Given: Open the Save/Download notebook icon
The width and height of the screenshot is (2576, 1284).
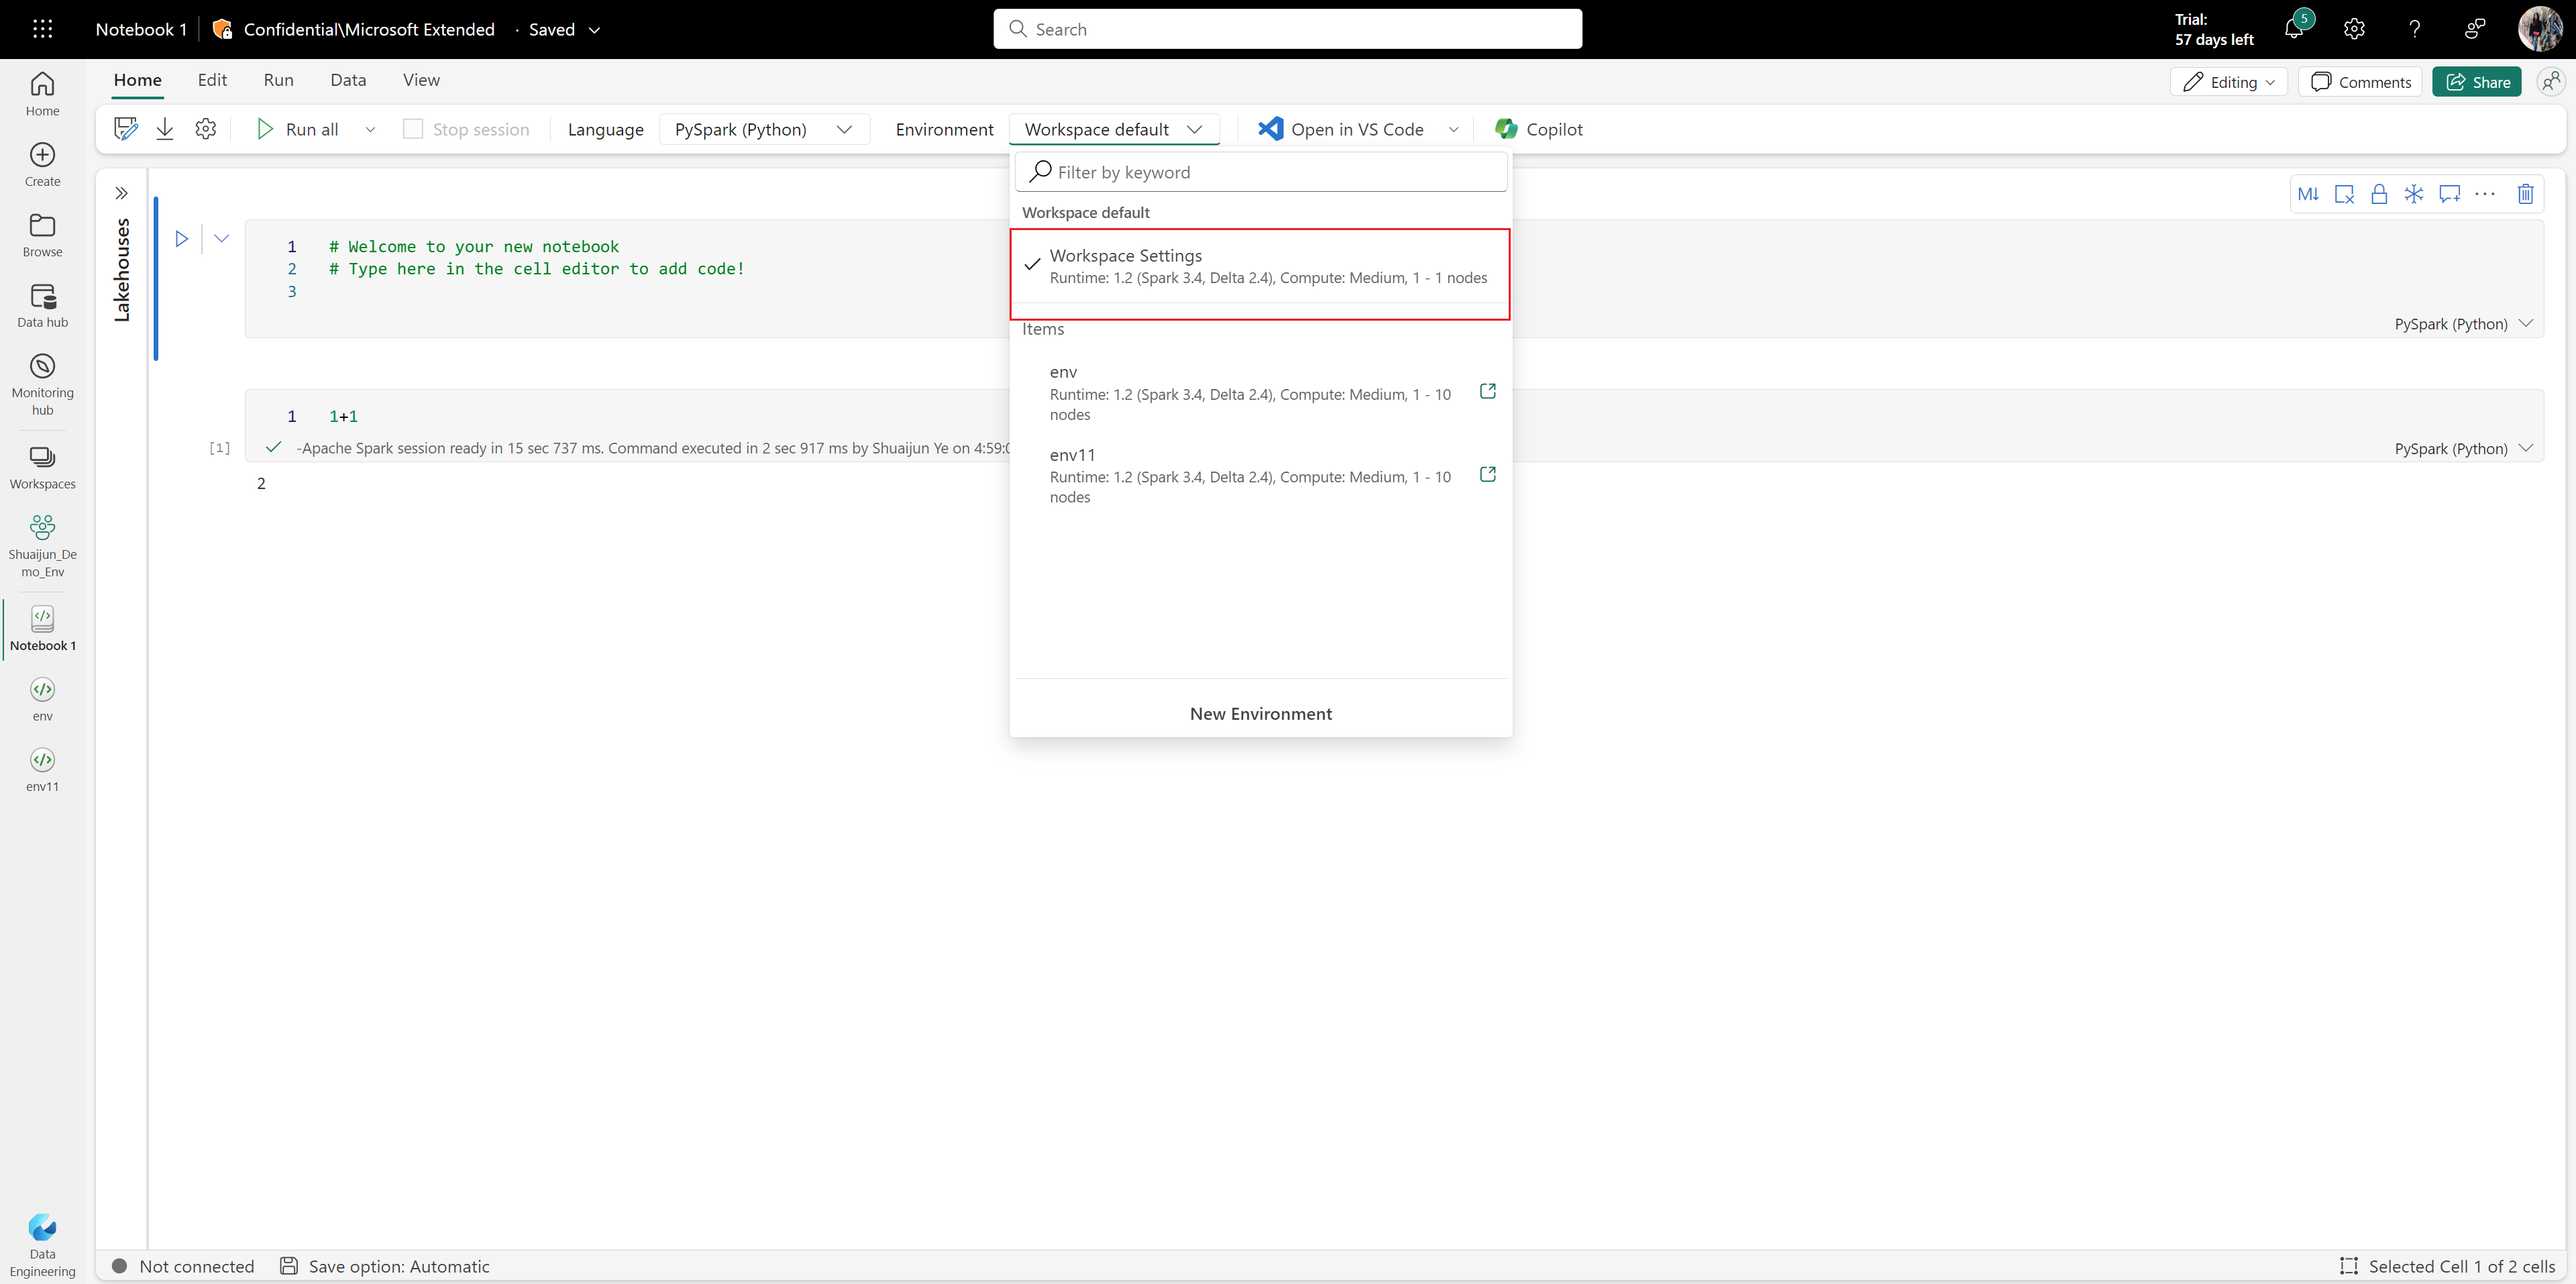Looking at the screenshot, I should tap(162, 128).
